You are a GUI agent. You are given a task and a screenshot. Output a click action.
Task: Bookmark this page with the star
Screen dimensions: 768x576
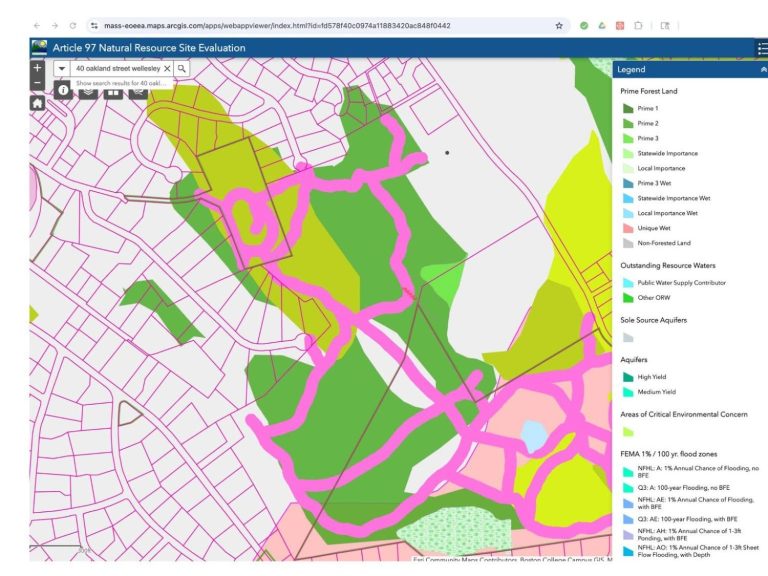[x=558, y=25]
